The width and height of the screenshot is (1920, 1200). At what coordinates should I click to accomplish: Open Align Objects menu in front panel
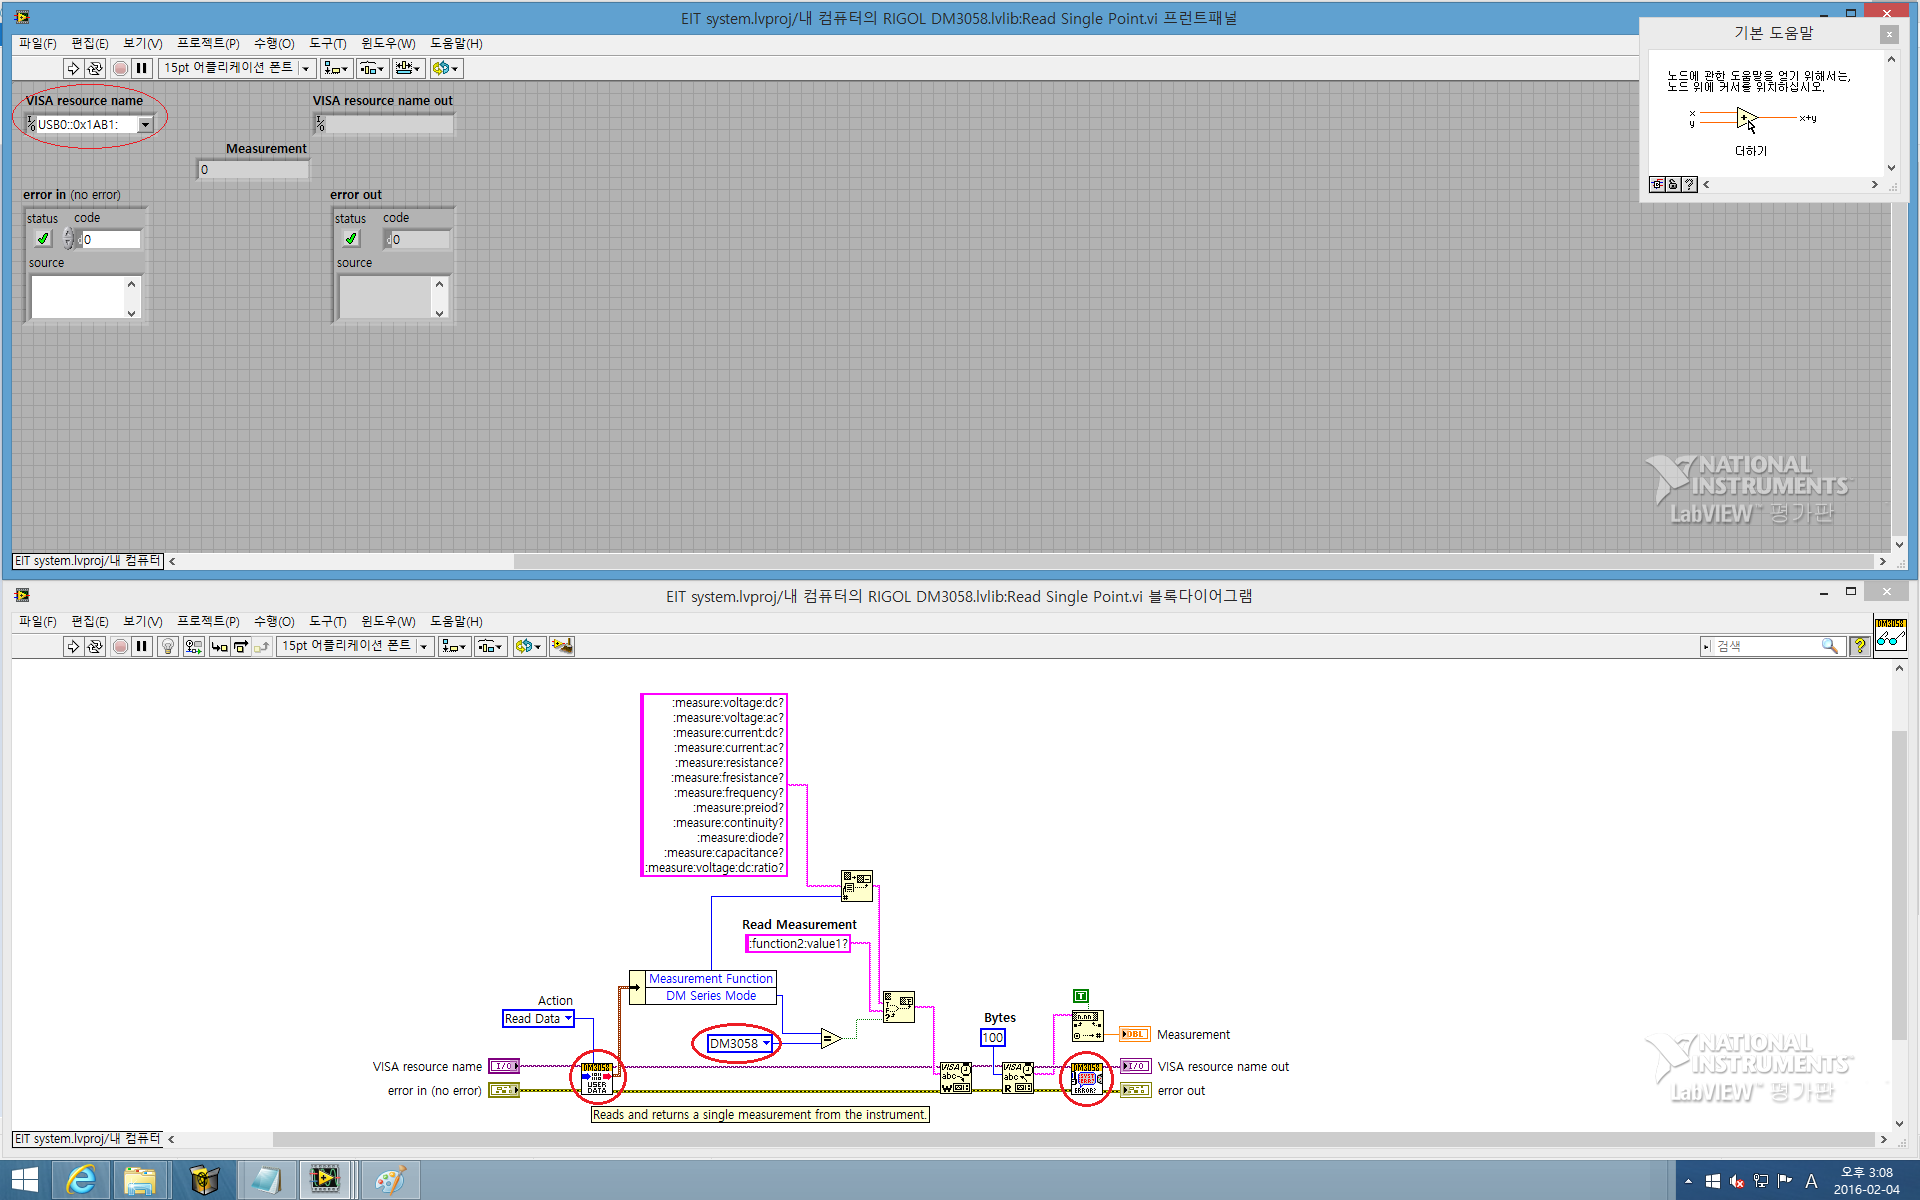tap(336, 68)
